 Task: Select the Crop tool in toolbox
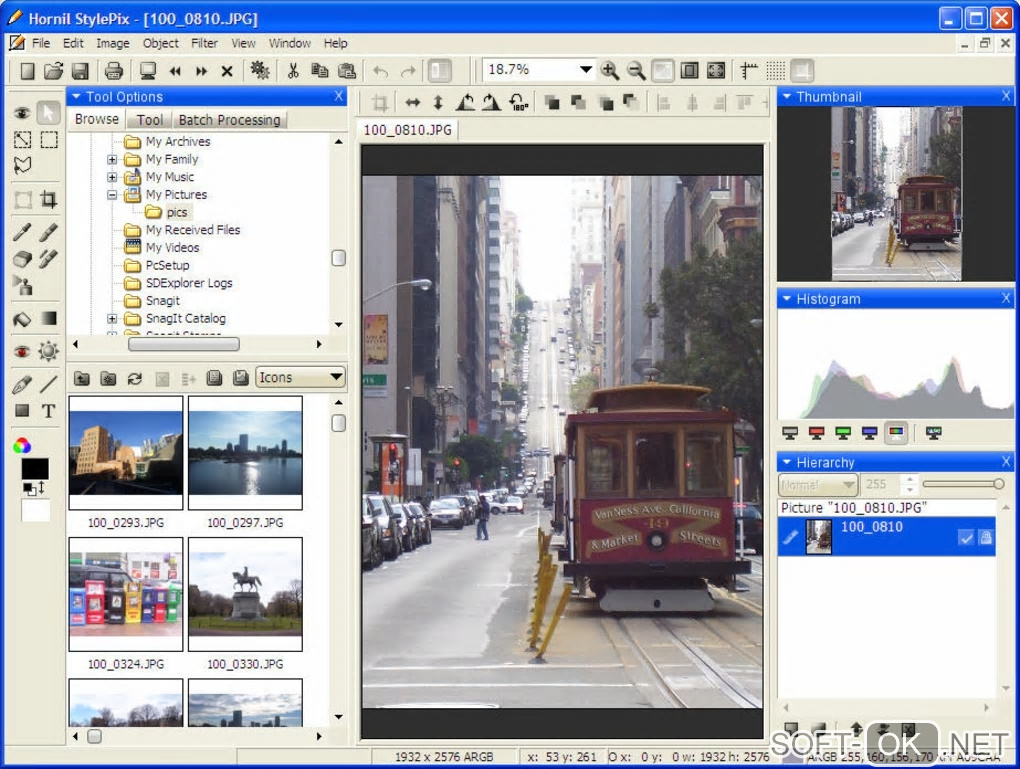point(48,199)
